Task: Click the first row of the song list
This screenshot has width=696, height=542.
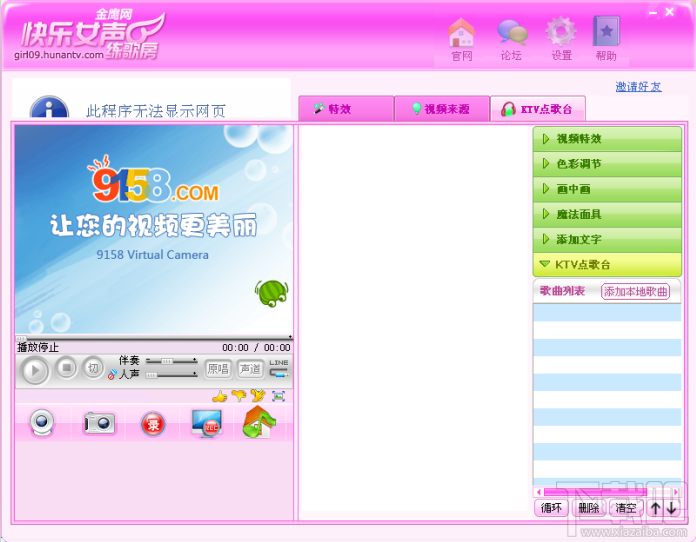Action: tap(607, 313)
